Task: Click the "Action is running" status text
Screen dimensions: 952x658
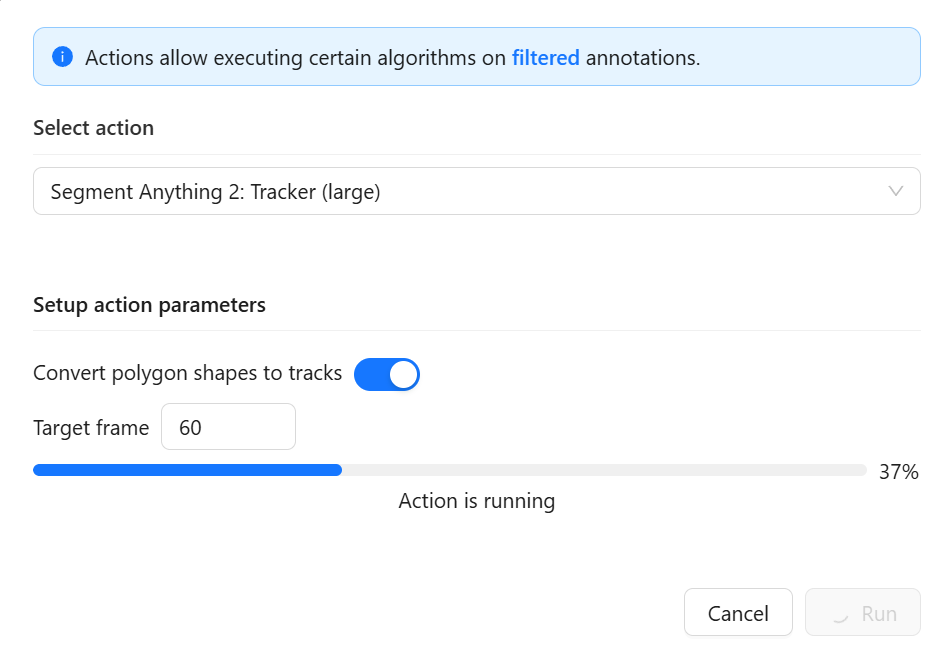Action: [x=477, y=501]
